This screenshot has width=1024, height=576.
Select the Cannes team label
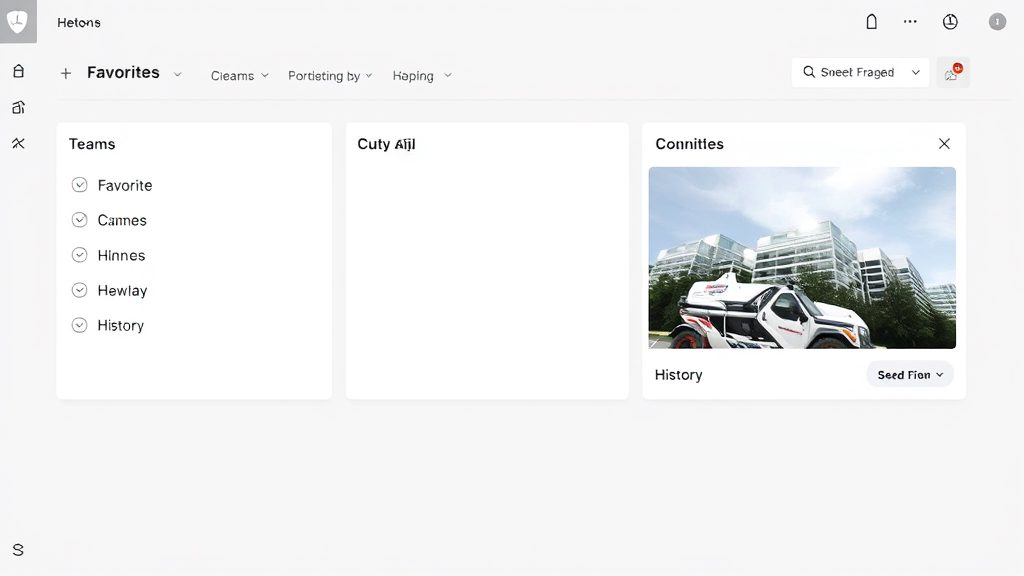point(122,221)
